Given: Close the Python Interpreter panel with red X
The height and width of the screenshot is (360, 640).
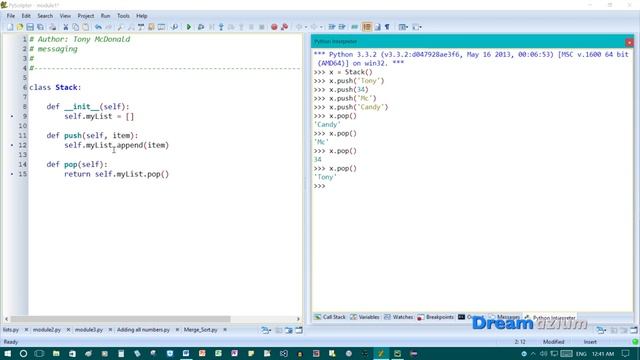Looking at the screenshot, I should pyautogui.click(x=629, y=42).
